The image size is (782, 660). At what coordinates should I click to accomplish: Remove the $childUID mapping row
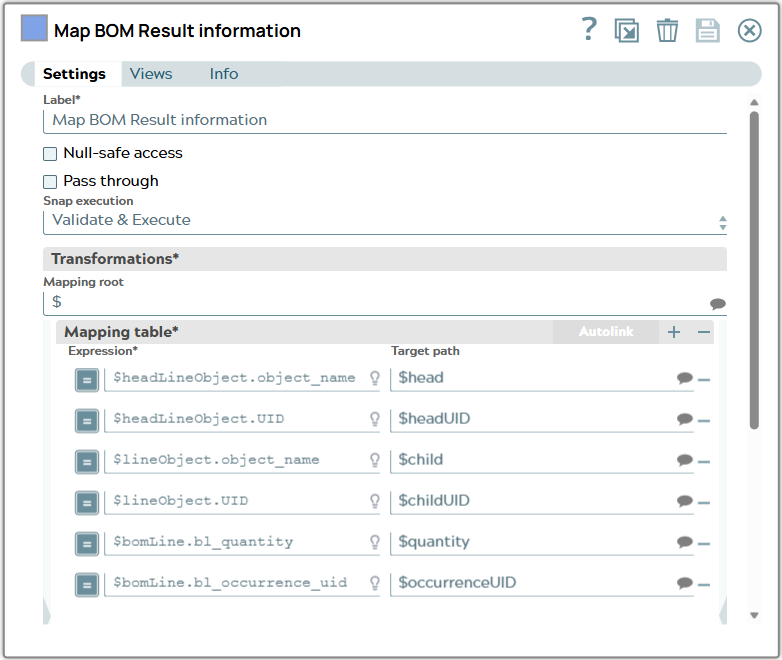click(x=704, y=503)
